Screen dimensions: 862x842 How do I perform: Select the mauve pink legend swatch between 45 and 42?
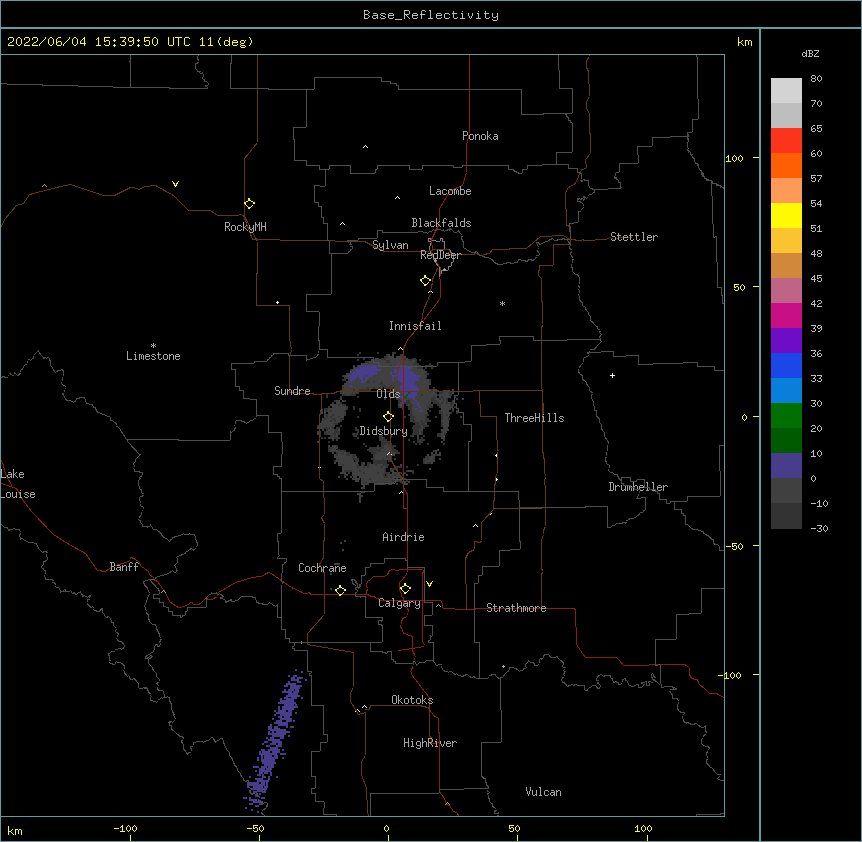tap(786, 290)
